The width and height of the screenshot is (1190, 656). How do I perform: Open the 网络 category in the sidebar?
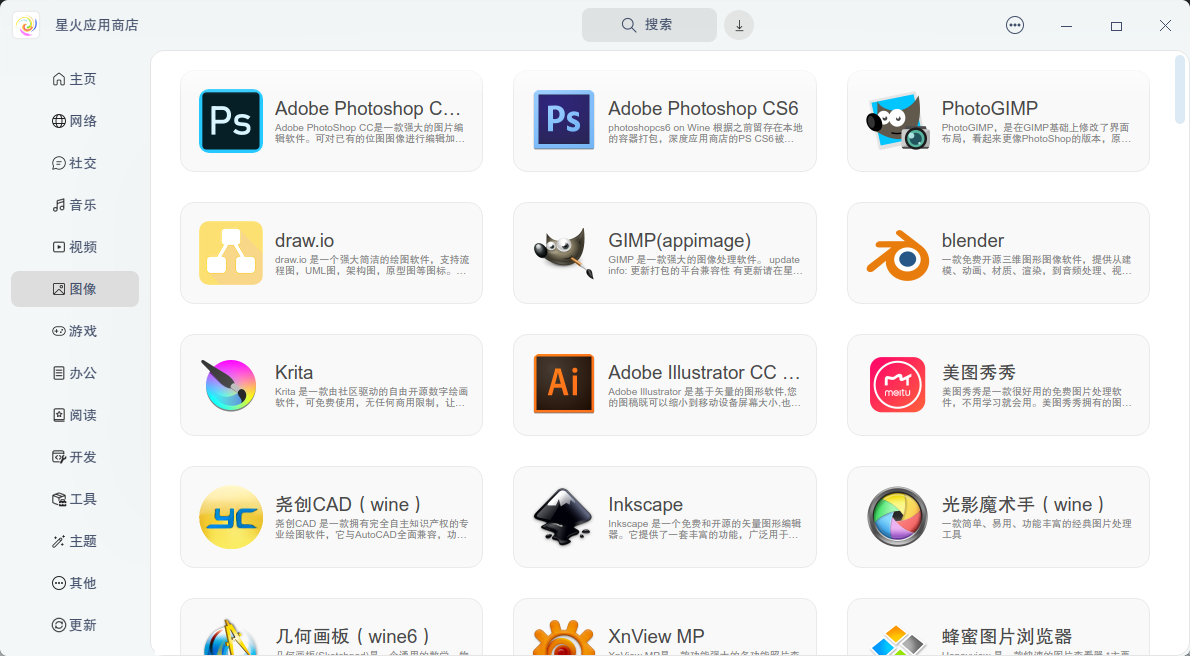(76, 120)
